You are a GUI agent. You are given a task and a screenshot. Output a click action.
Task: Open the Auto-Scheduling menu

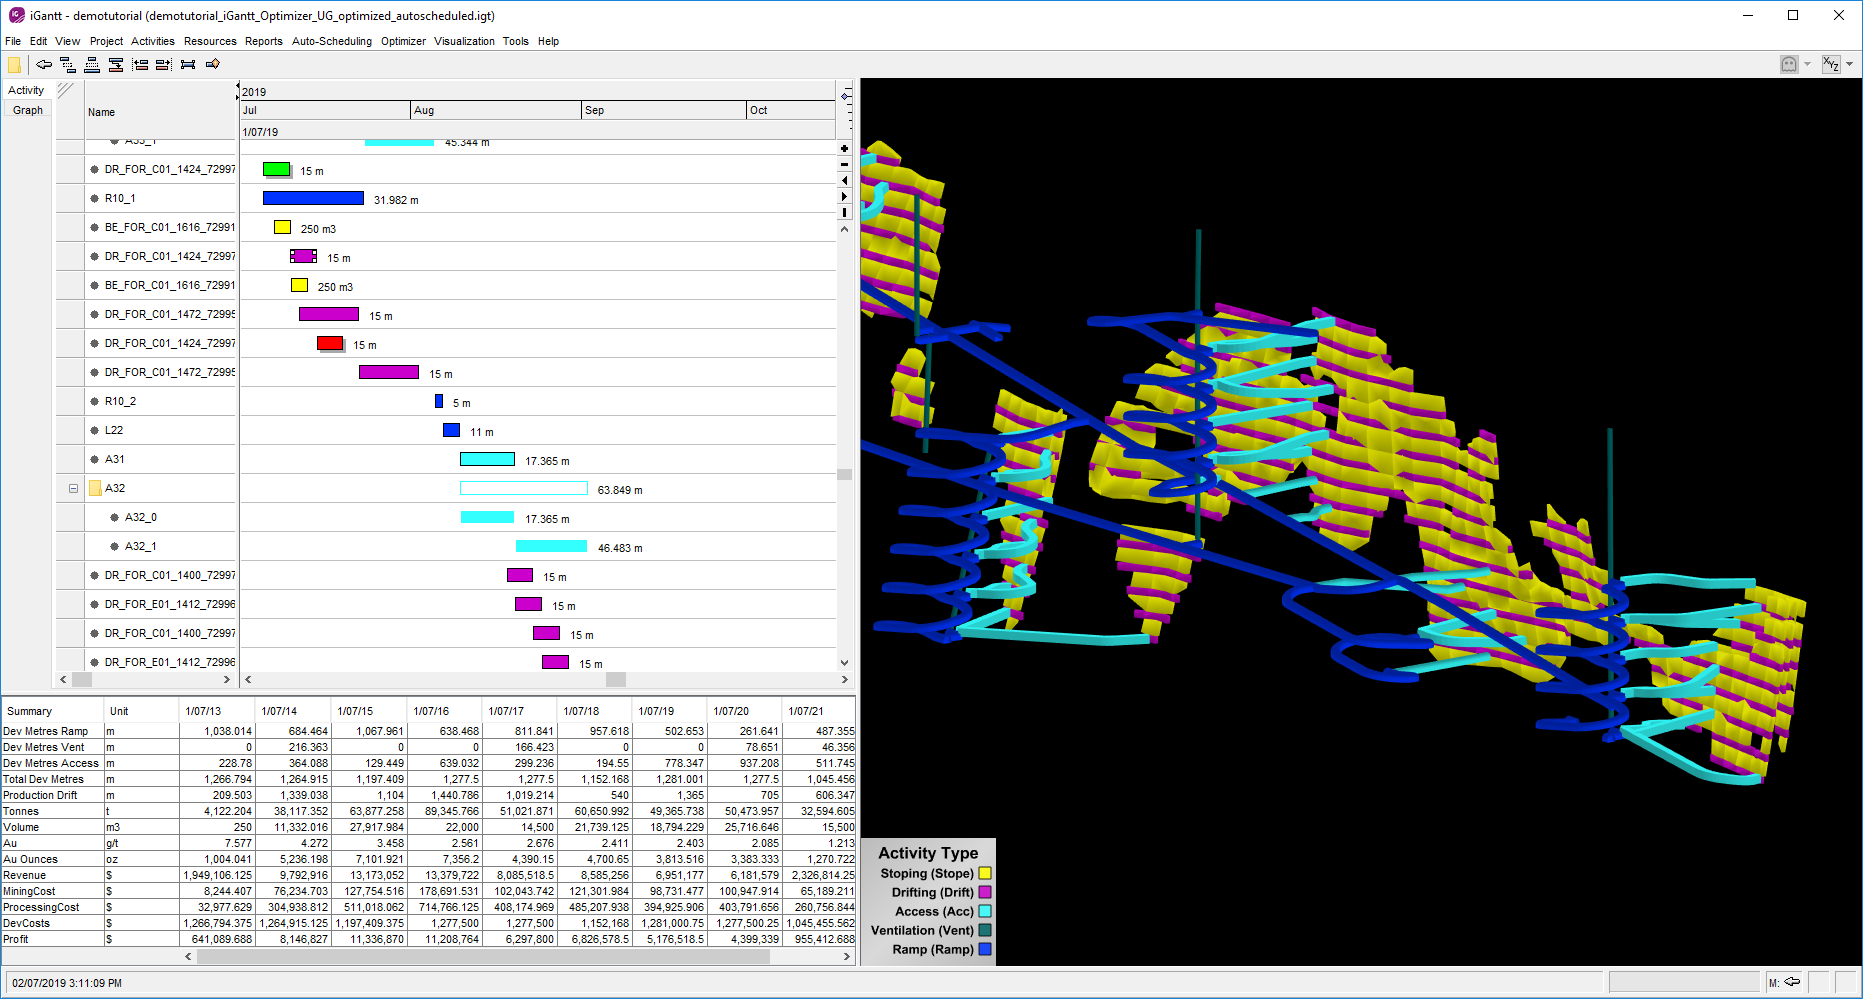click(x=331, y=41)
